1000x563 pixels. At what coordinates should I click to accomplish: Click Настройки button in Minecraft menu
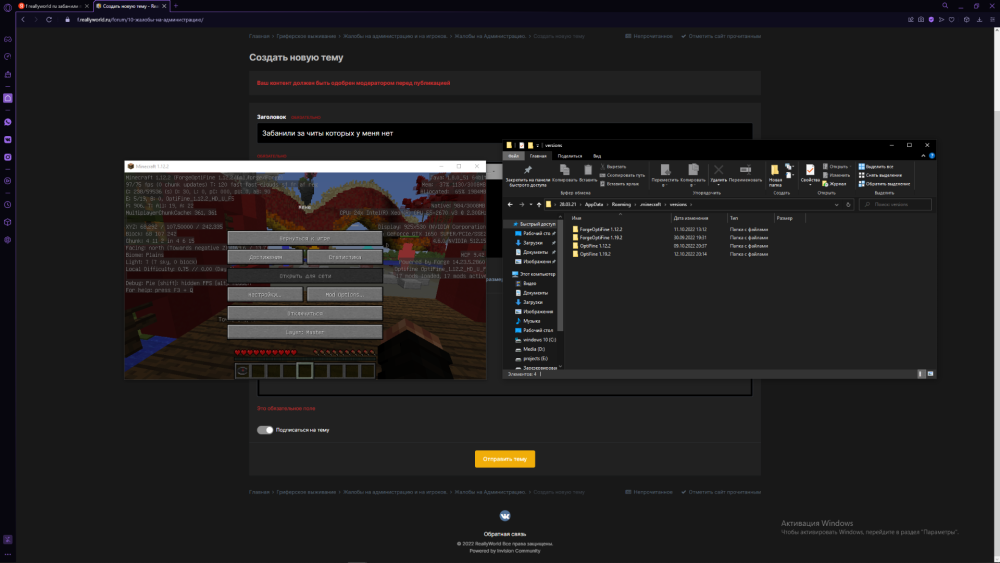pyautogui.click(x=265, y=295)
